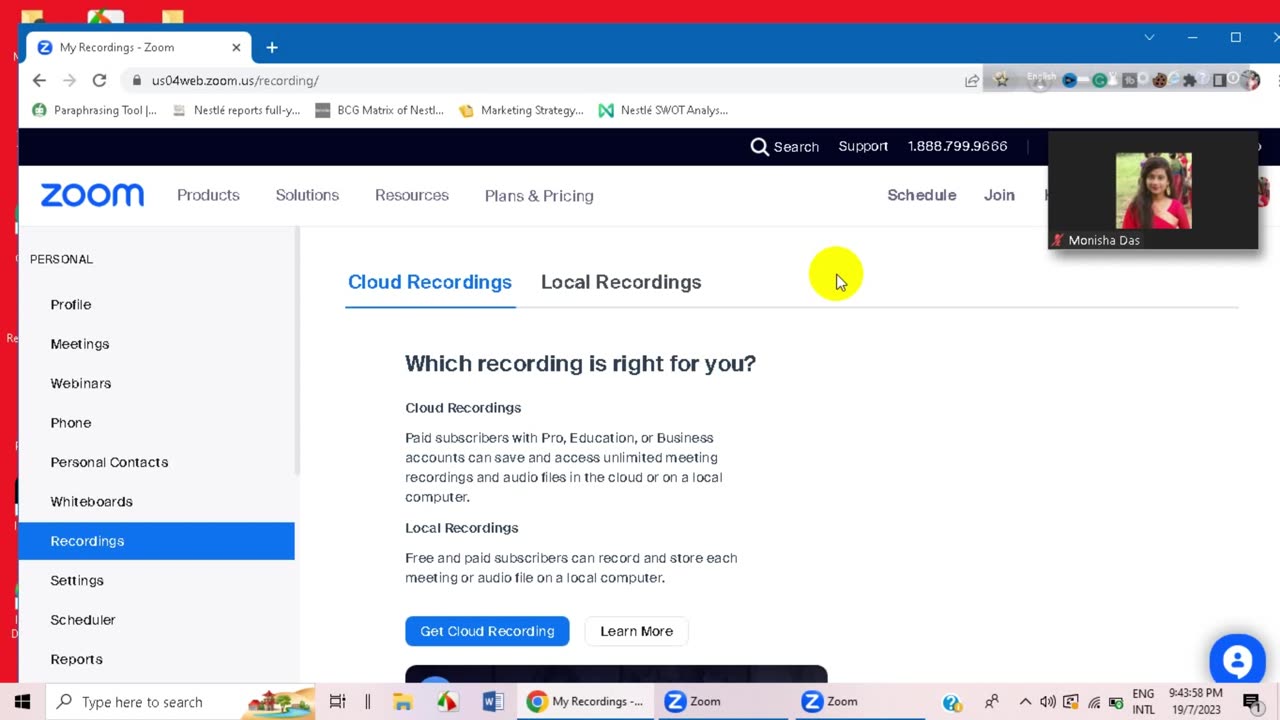Open Webinars in the sidebar
The image size is (1280, 720).
81,383
